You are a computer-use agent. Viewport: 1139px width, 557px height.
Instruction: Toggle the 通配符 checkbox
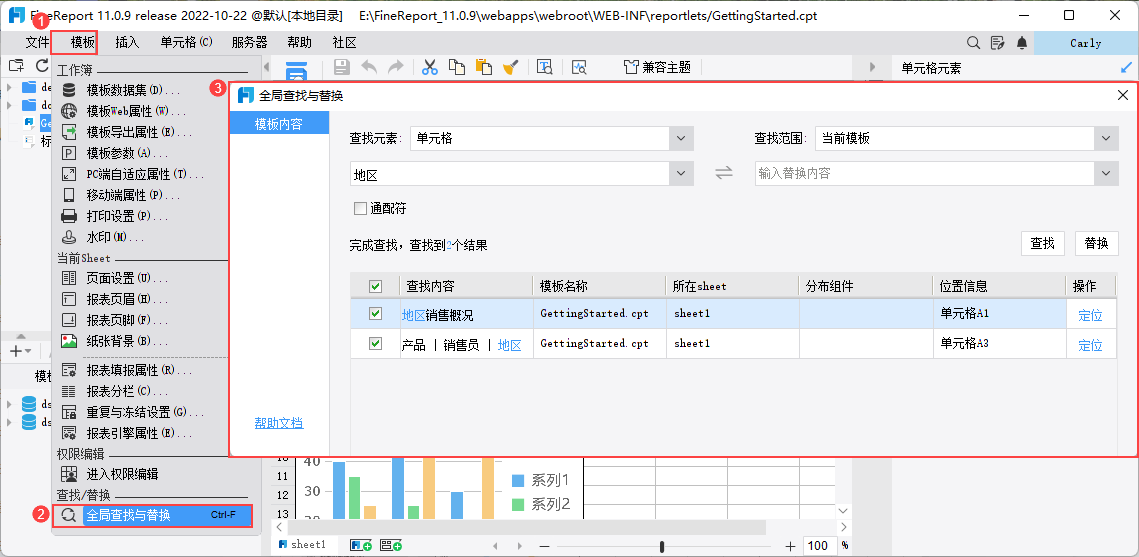point(360,209)
